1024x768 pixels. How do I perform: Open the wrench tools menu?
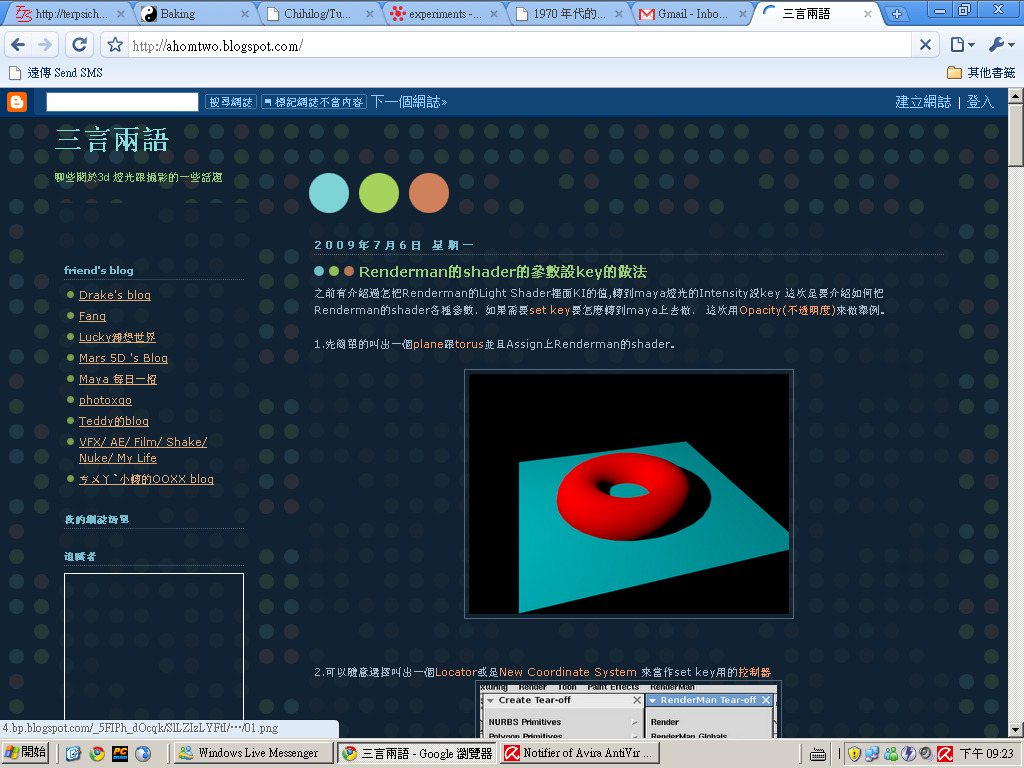coord(1001,44)
